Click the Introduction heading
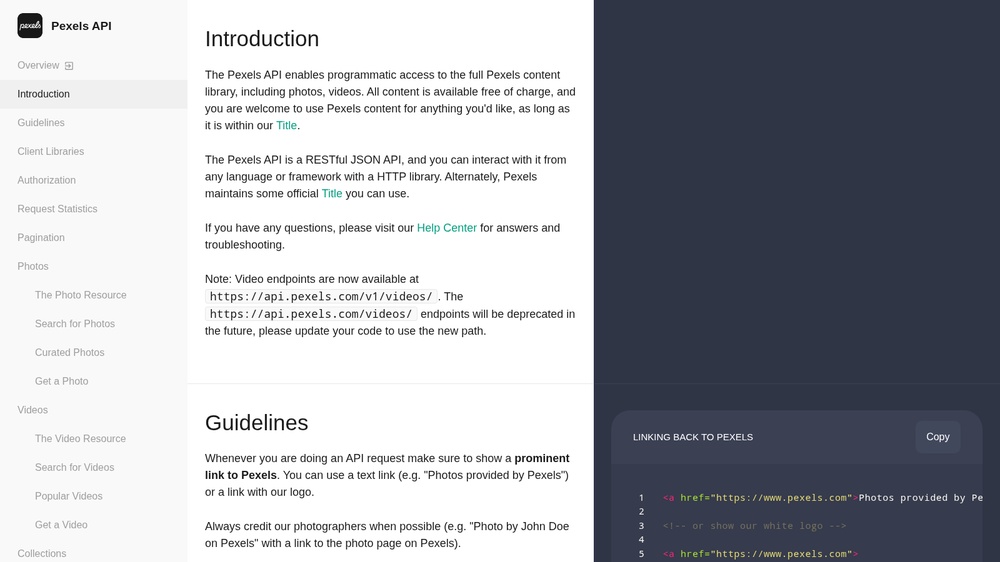1000x562 pixels. (261, 39)
